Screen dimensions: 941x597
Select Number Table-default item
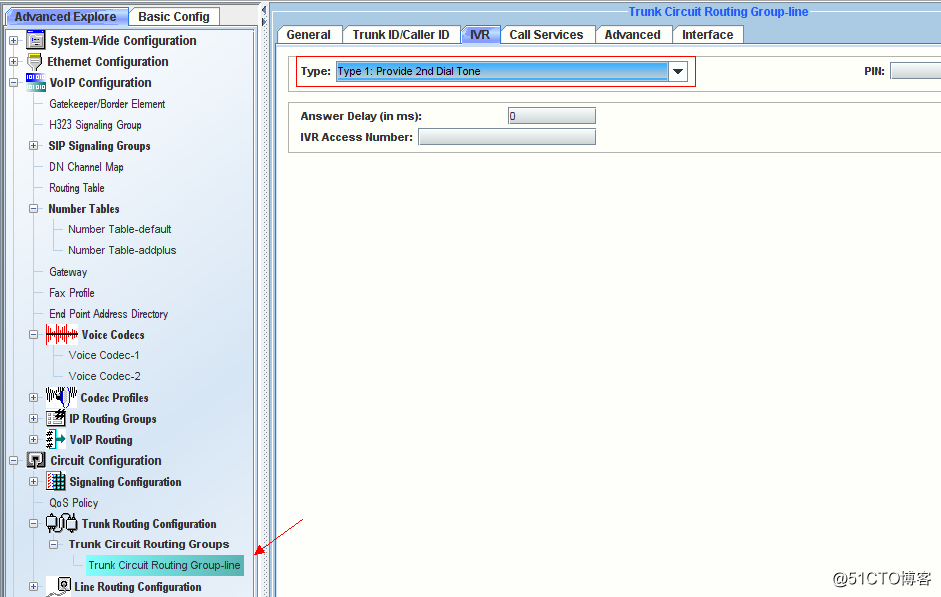click(x=119, y=229)
